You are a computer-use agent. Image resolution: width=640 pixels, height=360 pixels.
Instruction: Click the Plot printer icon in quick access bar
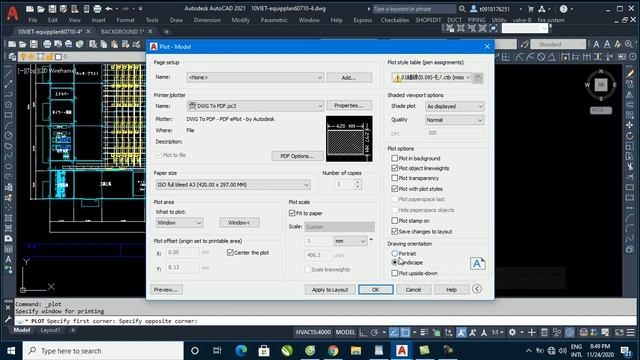pyautogui.click(x=97, y=9)
